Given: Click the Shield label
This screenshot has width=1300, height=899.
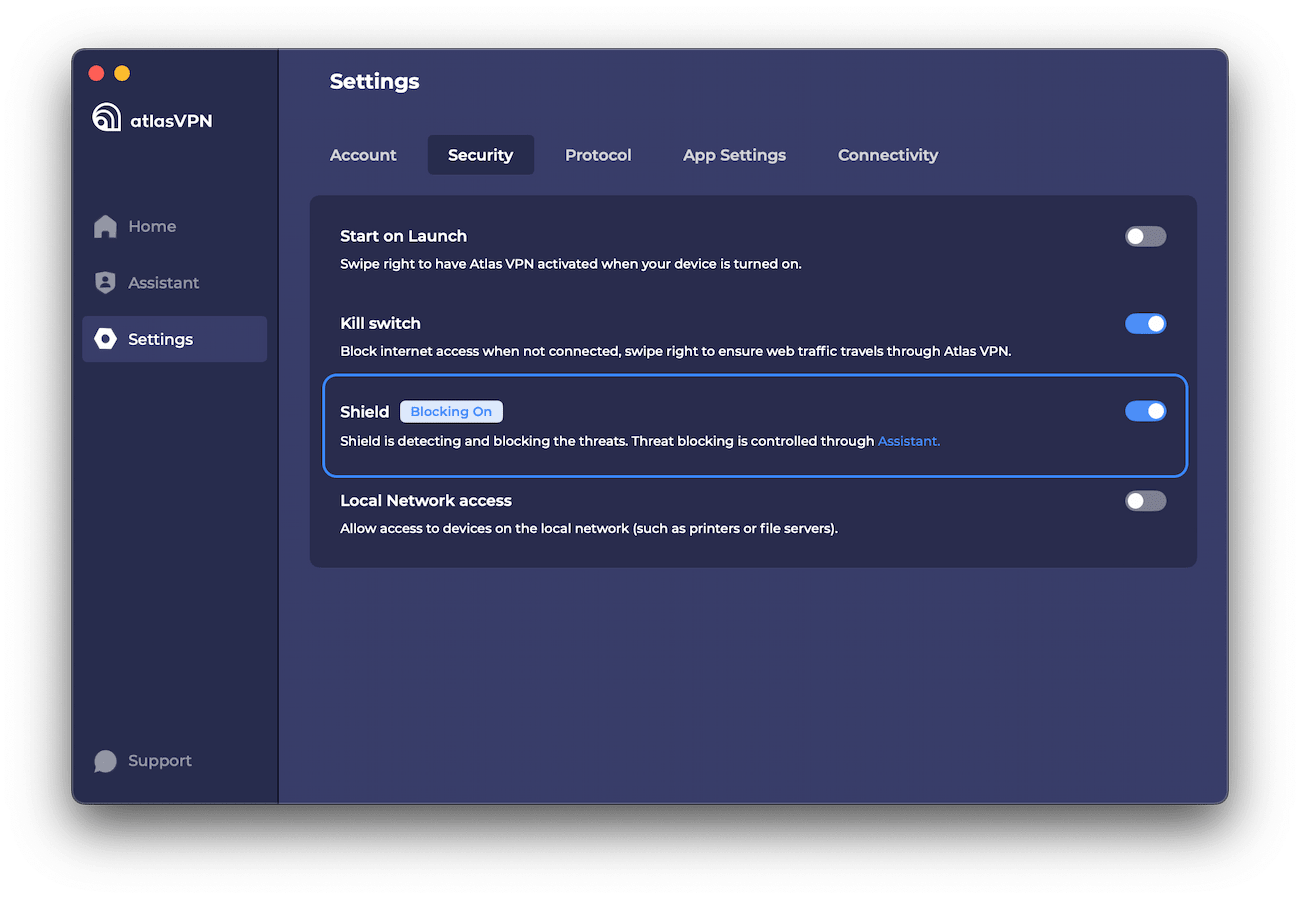Looking at the screenshot, I should coord(364,412).
